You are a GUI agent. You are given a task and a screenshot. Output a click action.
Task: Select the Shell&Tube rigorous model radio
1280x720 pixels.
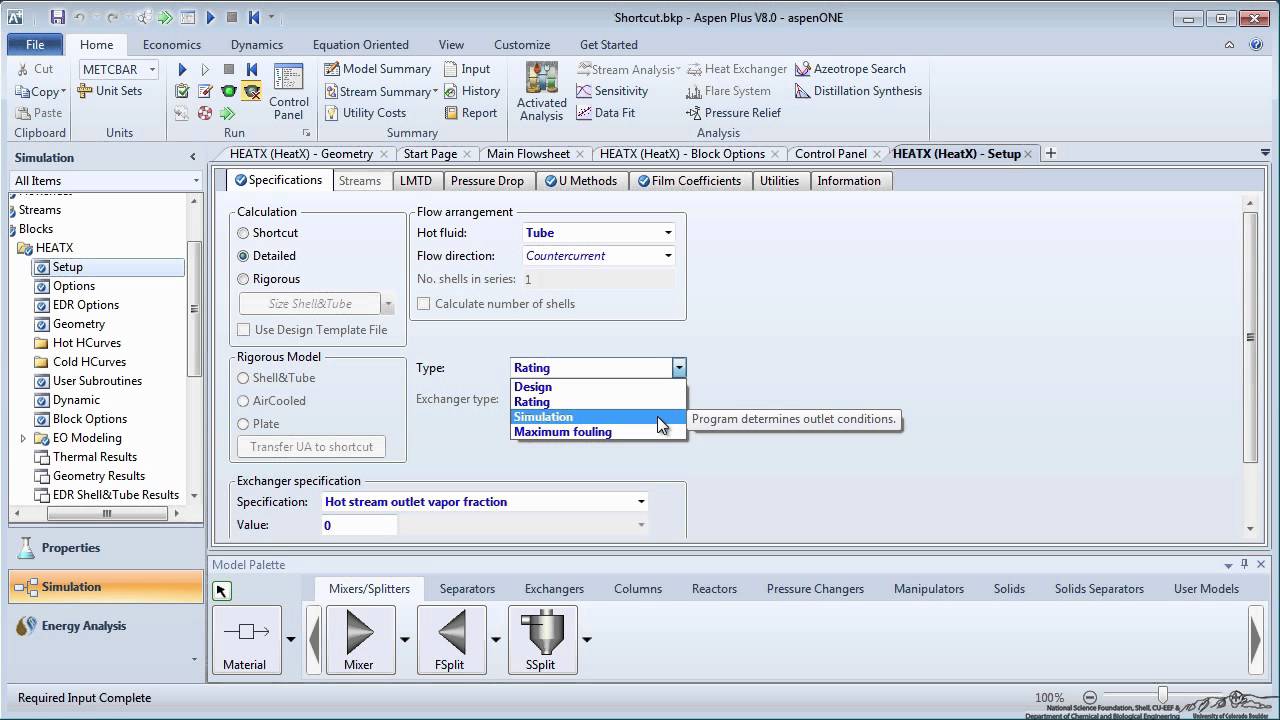click(243, 378)
